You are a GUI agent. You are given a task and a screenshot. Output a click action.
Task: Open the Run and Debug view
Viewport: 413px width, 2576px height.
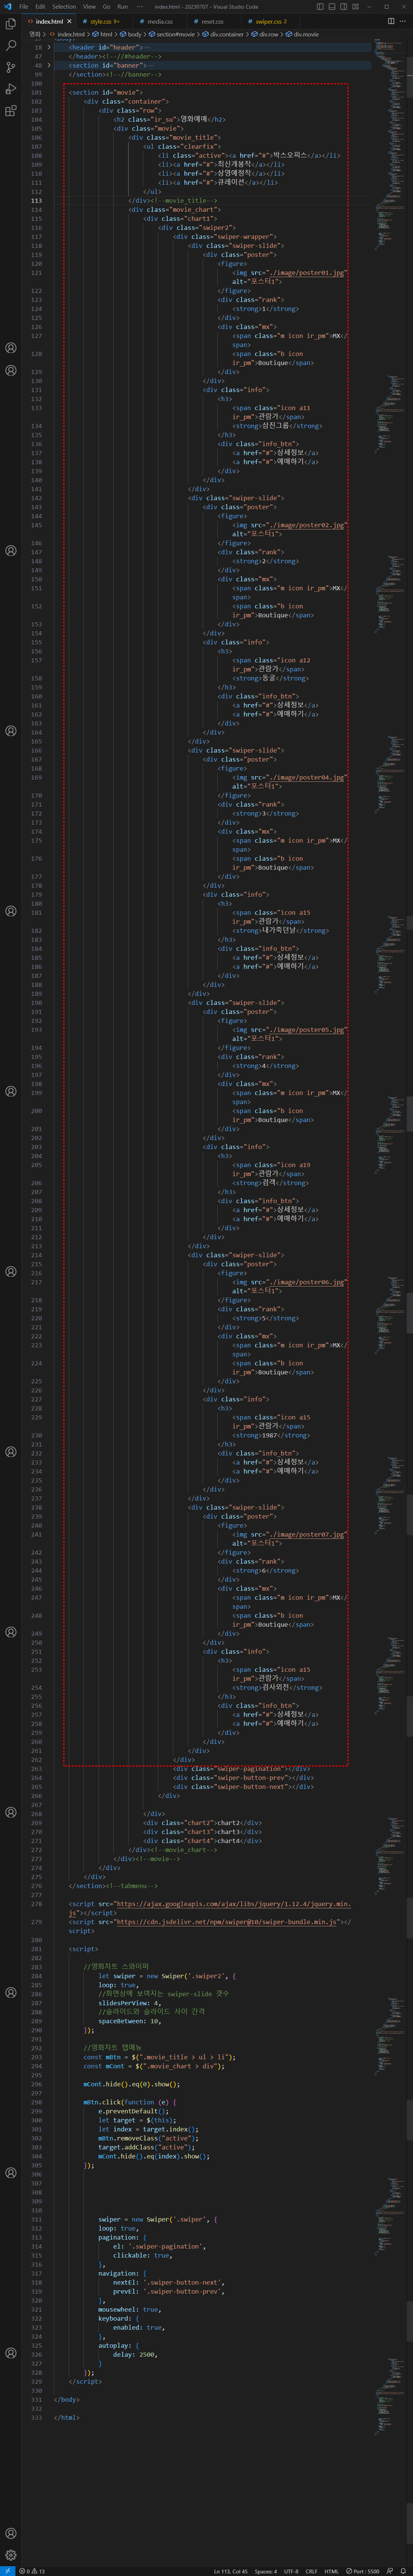coord(11,89)
